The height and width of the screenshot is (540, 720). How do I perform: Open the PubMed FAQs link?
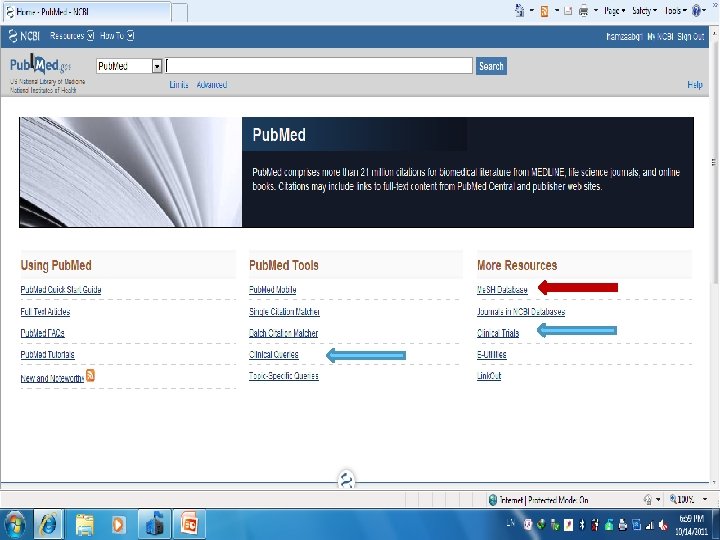(x=42, y=333)
